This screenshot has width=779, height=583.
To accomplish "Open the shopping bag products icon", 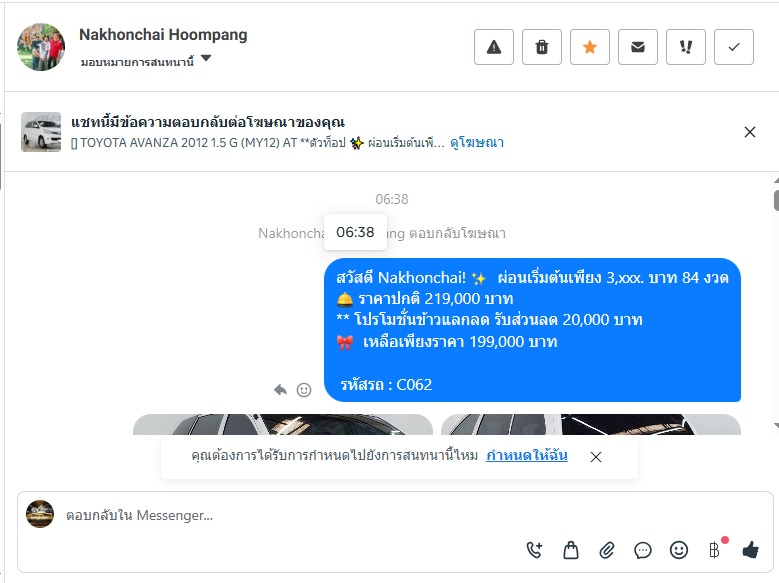I will pos(571,550).
